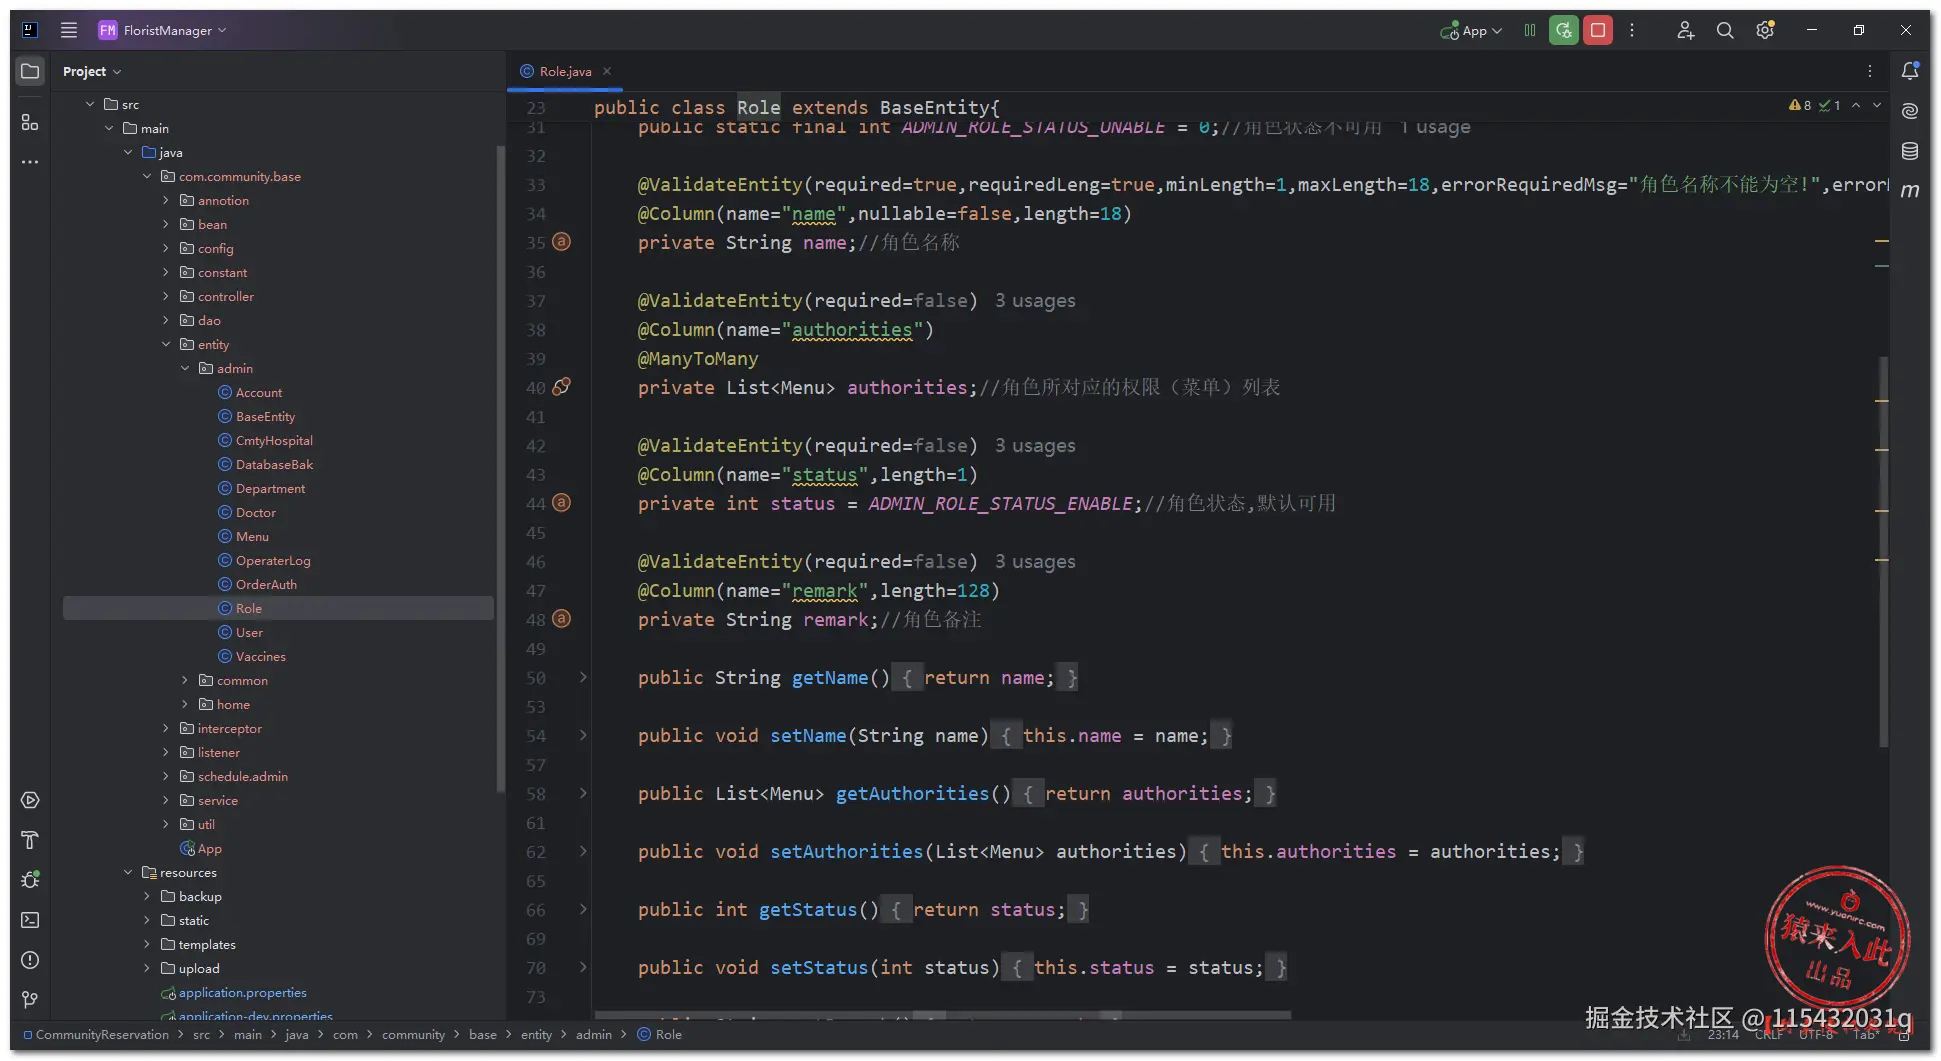Go to next highlighted error

1877,105
